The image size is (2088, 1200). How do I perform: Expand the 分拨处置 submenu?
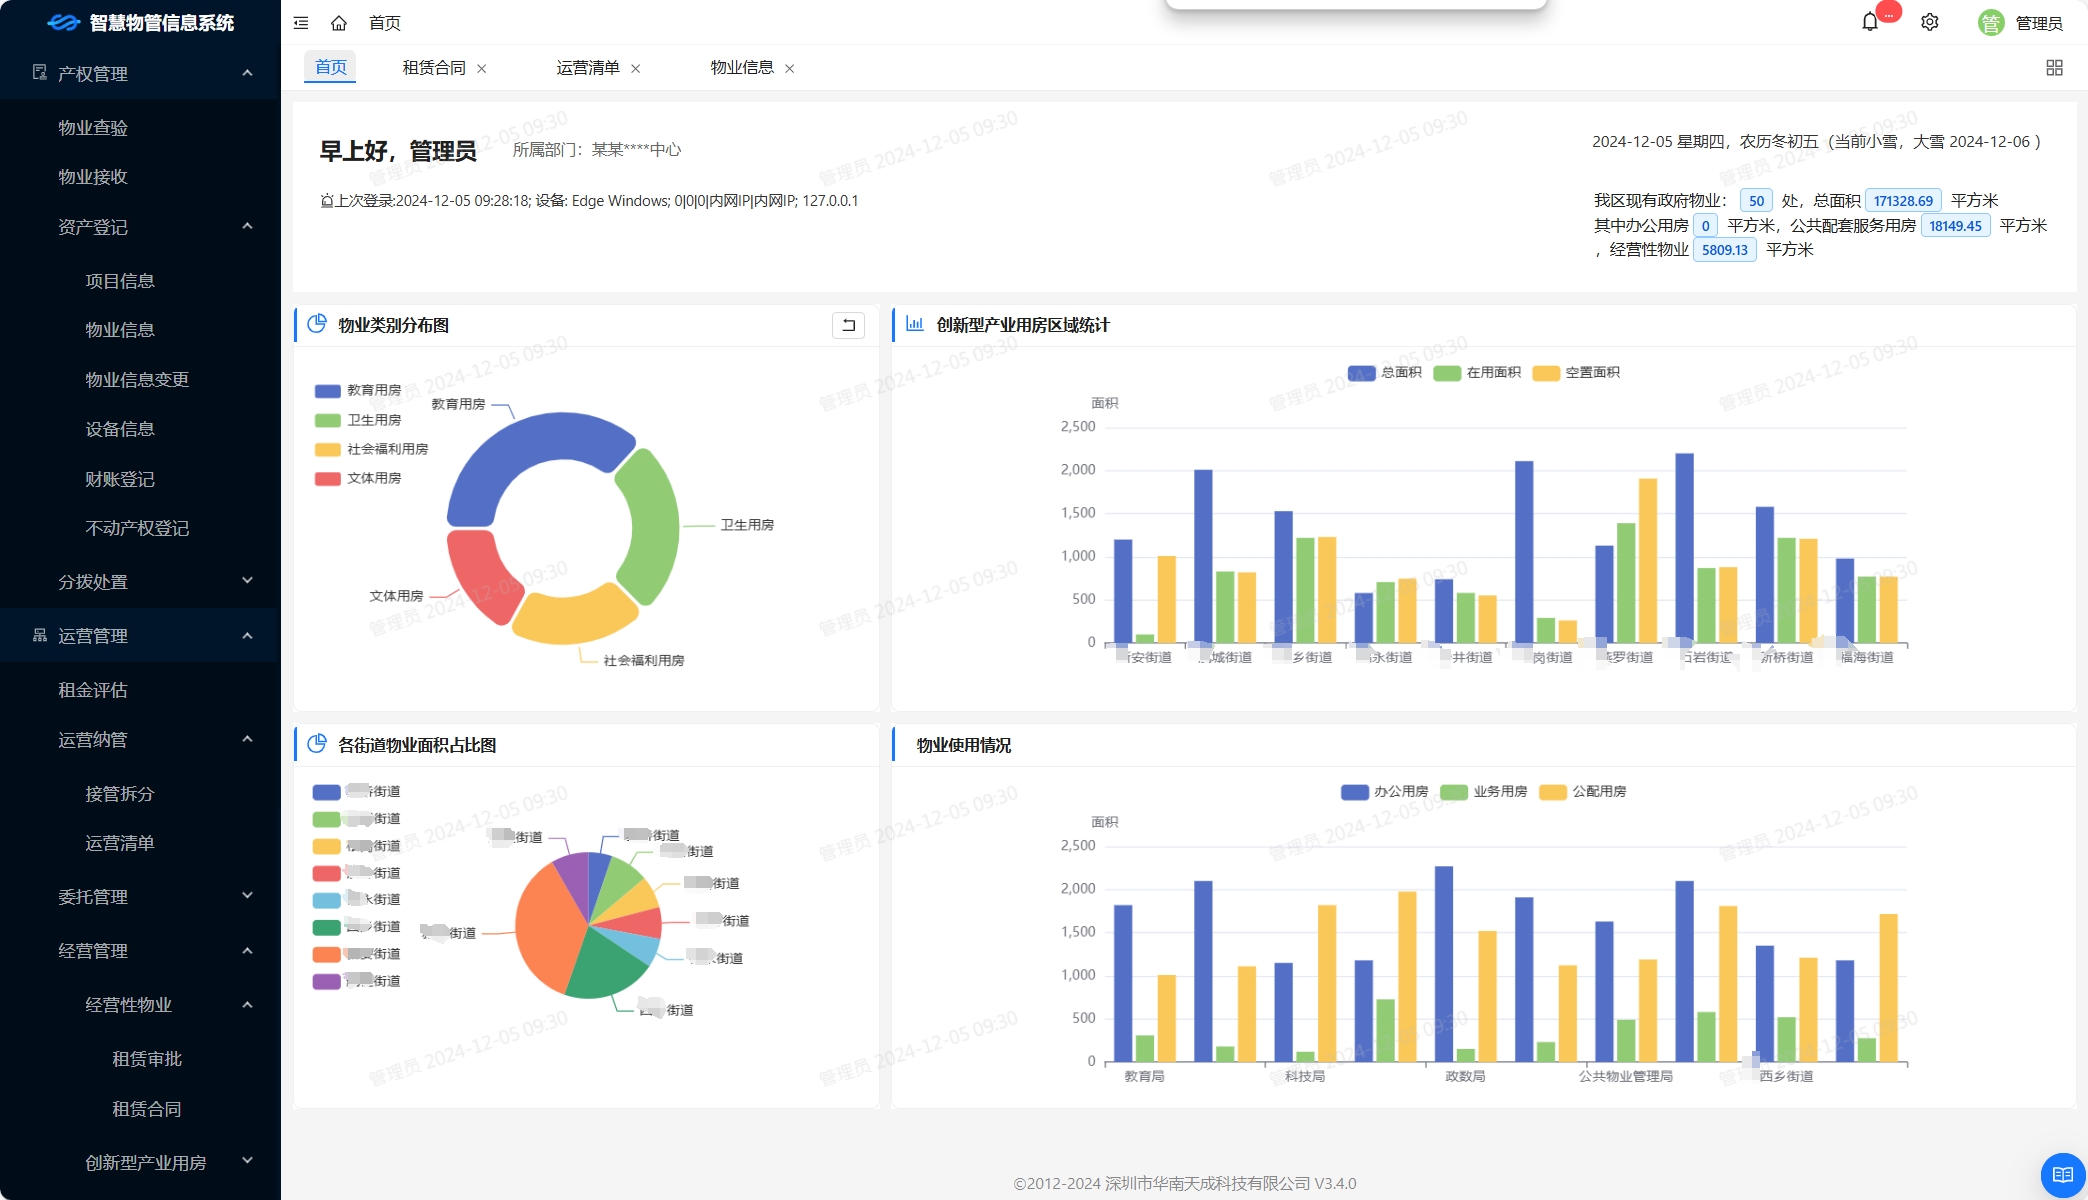coord(140,581)
